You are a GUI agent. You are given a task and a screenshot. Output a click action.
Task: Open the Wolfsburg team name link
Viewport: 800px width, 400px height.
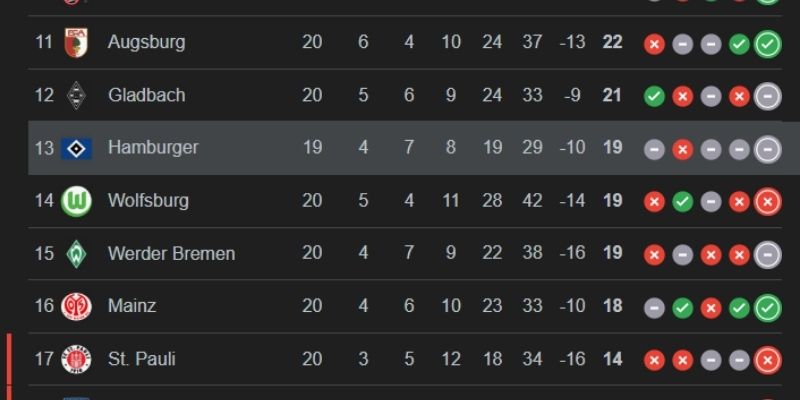pos(148,201)
